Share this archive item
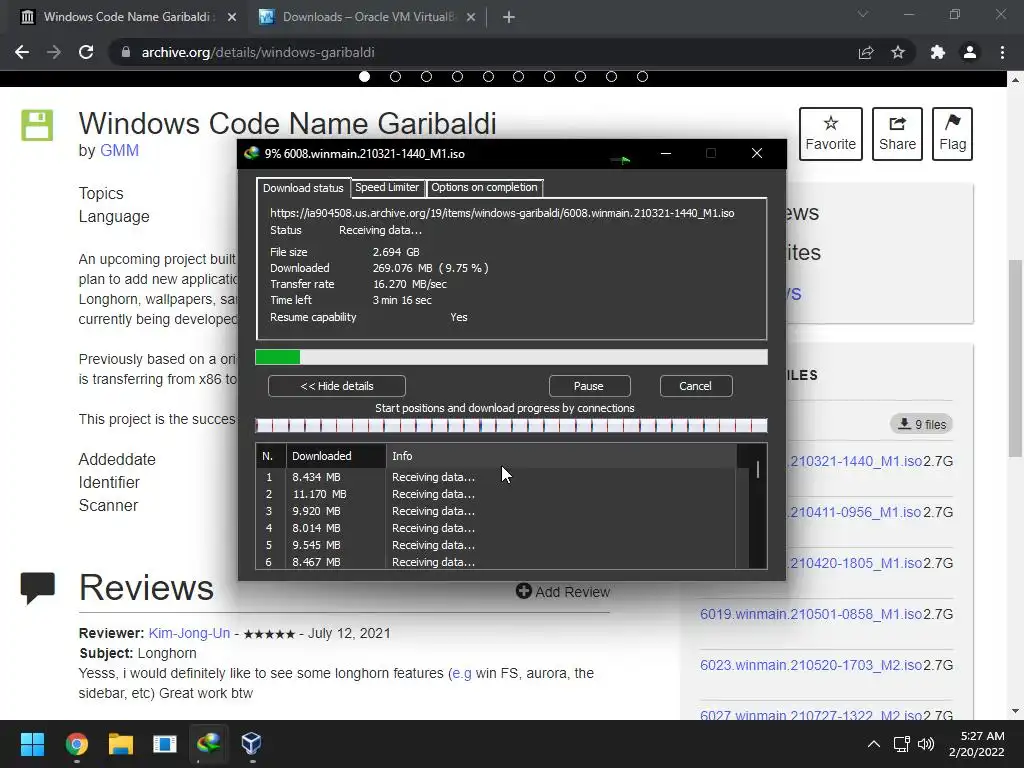Viewport: 1024px width, 768px height. [897, 134]
